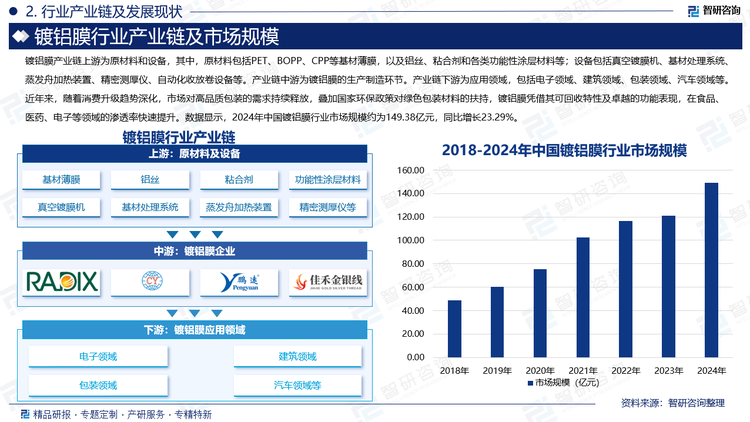
Task: Click the 镀铝膜行业产业链 diagram title
Action: (179, 138)
